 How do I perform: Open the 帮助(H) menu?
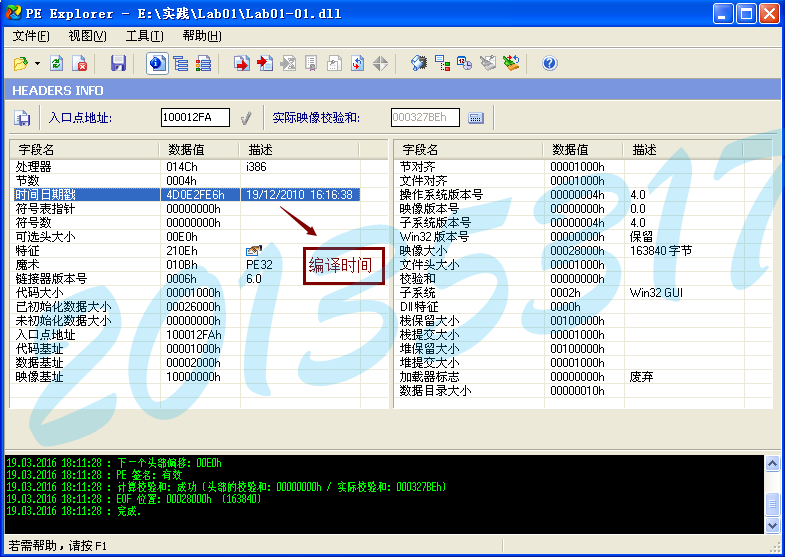pos(202,36)
